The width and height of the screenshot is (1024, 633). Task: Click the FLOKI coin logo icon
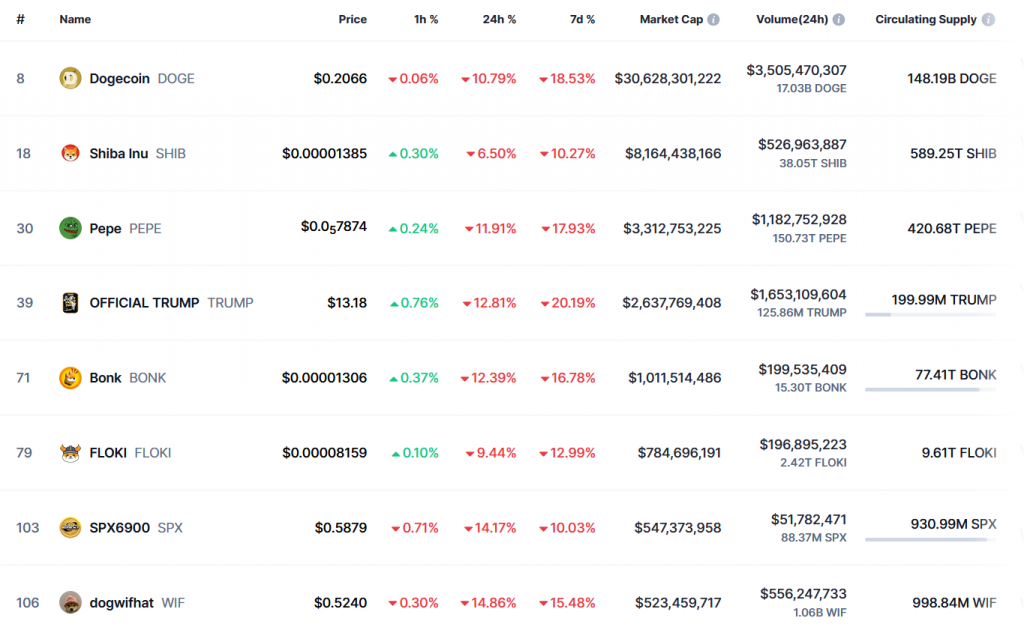point(70,453)
